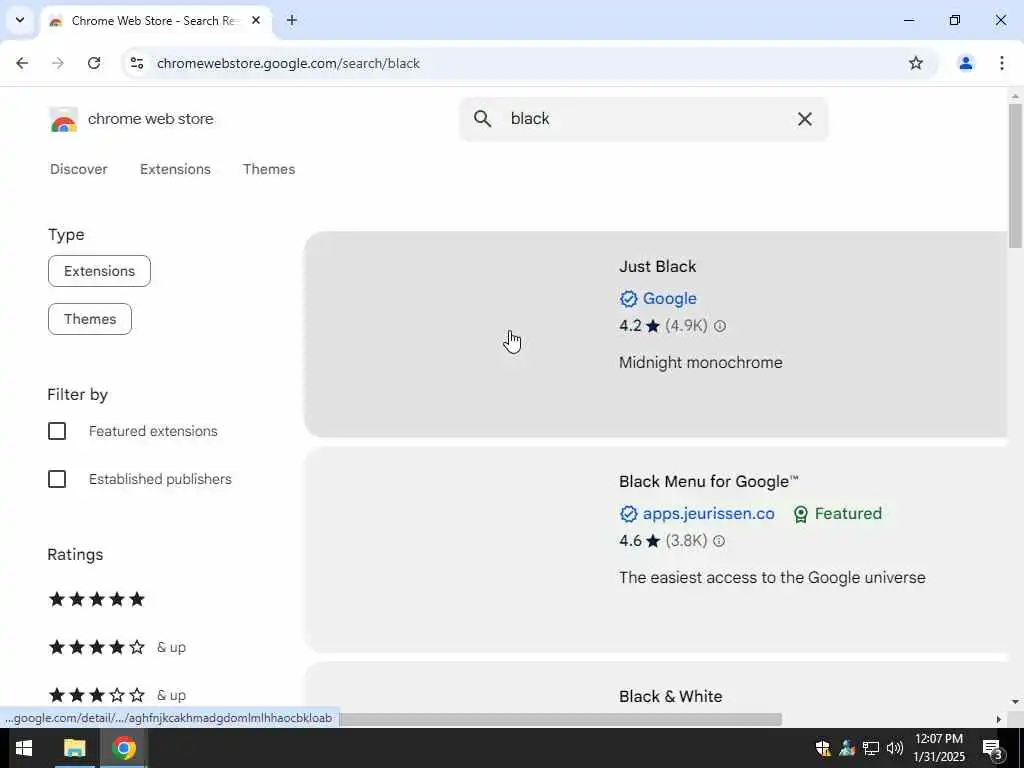Screen dimensions: 1024x768
Task: Click The easiest access to the Google universe
Action: (772, 578)
